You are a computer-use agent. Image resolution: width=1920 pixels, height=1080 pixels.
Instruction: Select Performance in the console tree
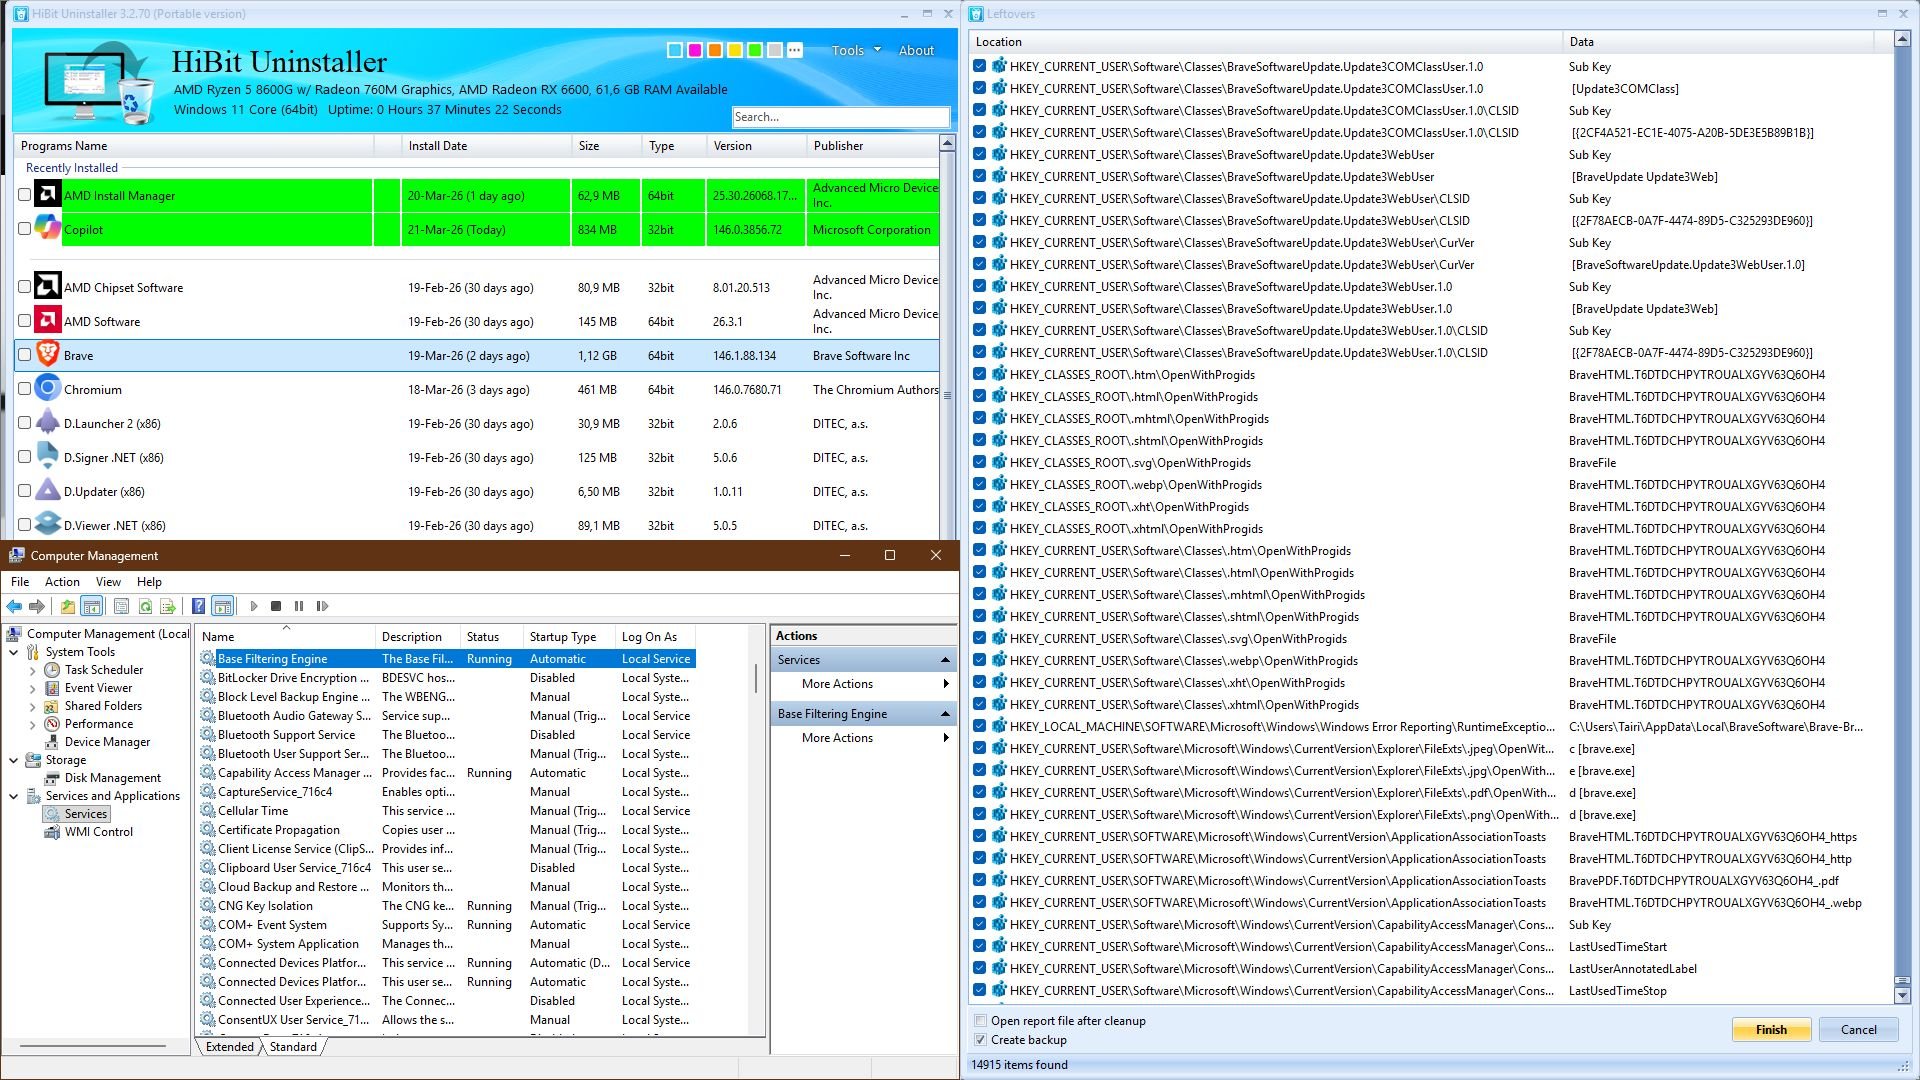pyautogui.click(x=98, y=724)
